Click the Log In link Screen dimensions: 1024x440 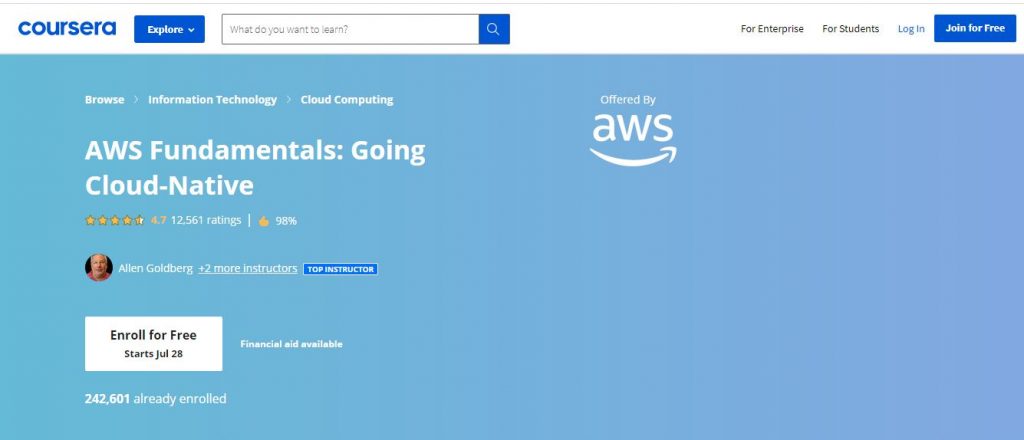(911, 29)
